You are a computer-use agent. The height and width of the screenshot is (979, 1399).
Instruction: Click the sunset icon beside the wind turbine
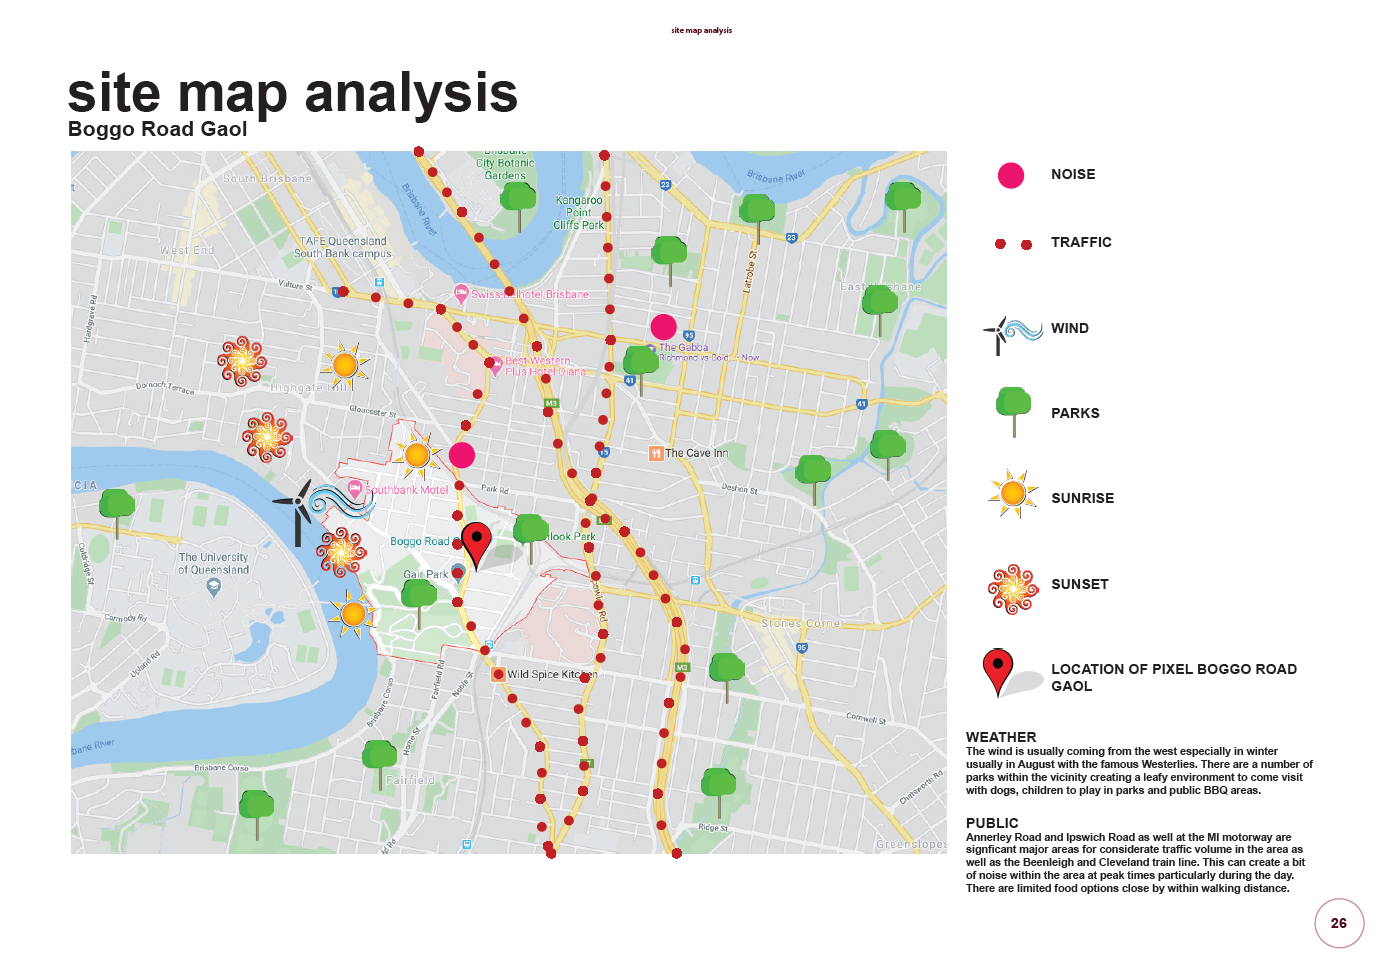(x=341, y=552)
